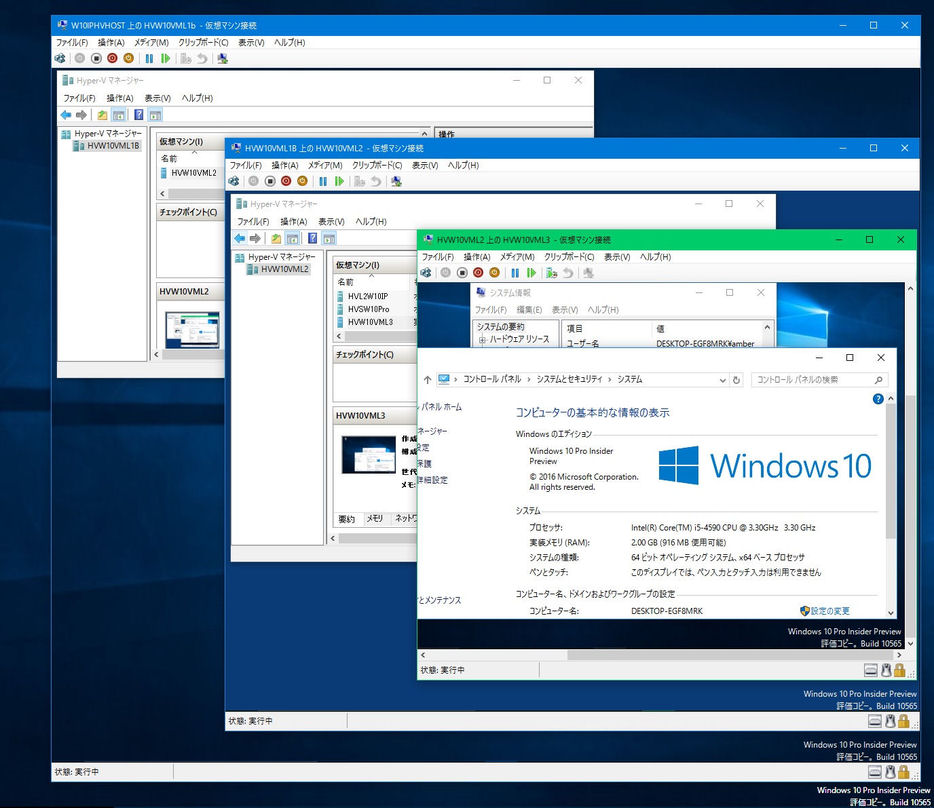Screen dimensions: 934x808
Task: Click red Shut Down icon in HVW10VML1b toolbar
Action: [112, 58]
